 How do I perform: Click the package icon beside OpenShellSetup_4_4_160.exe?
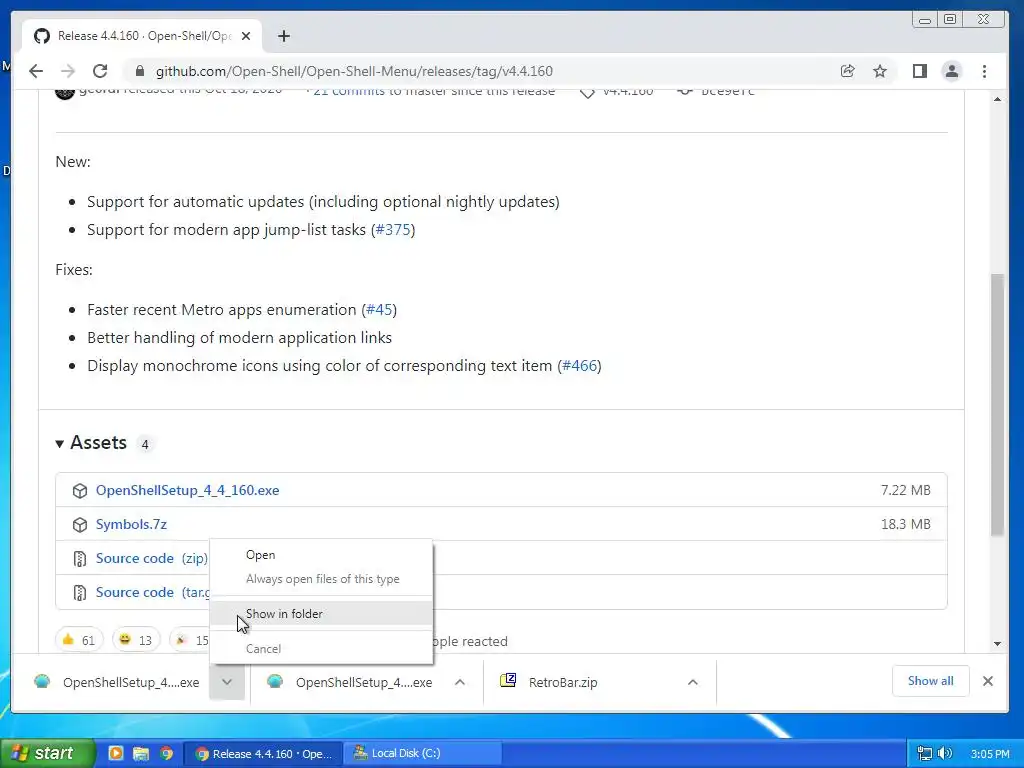tap(80, 491)
